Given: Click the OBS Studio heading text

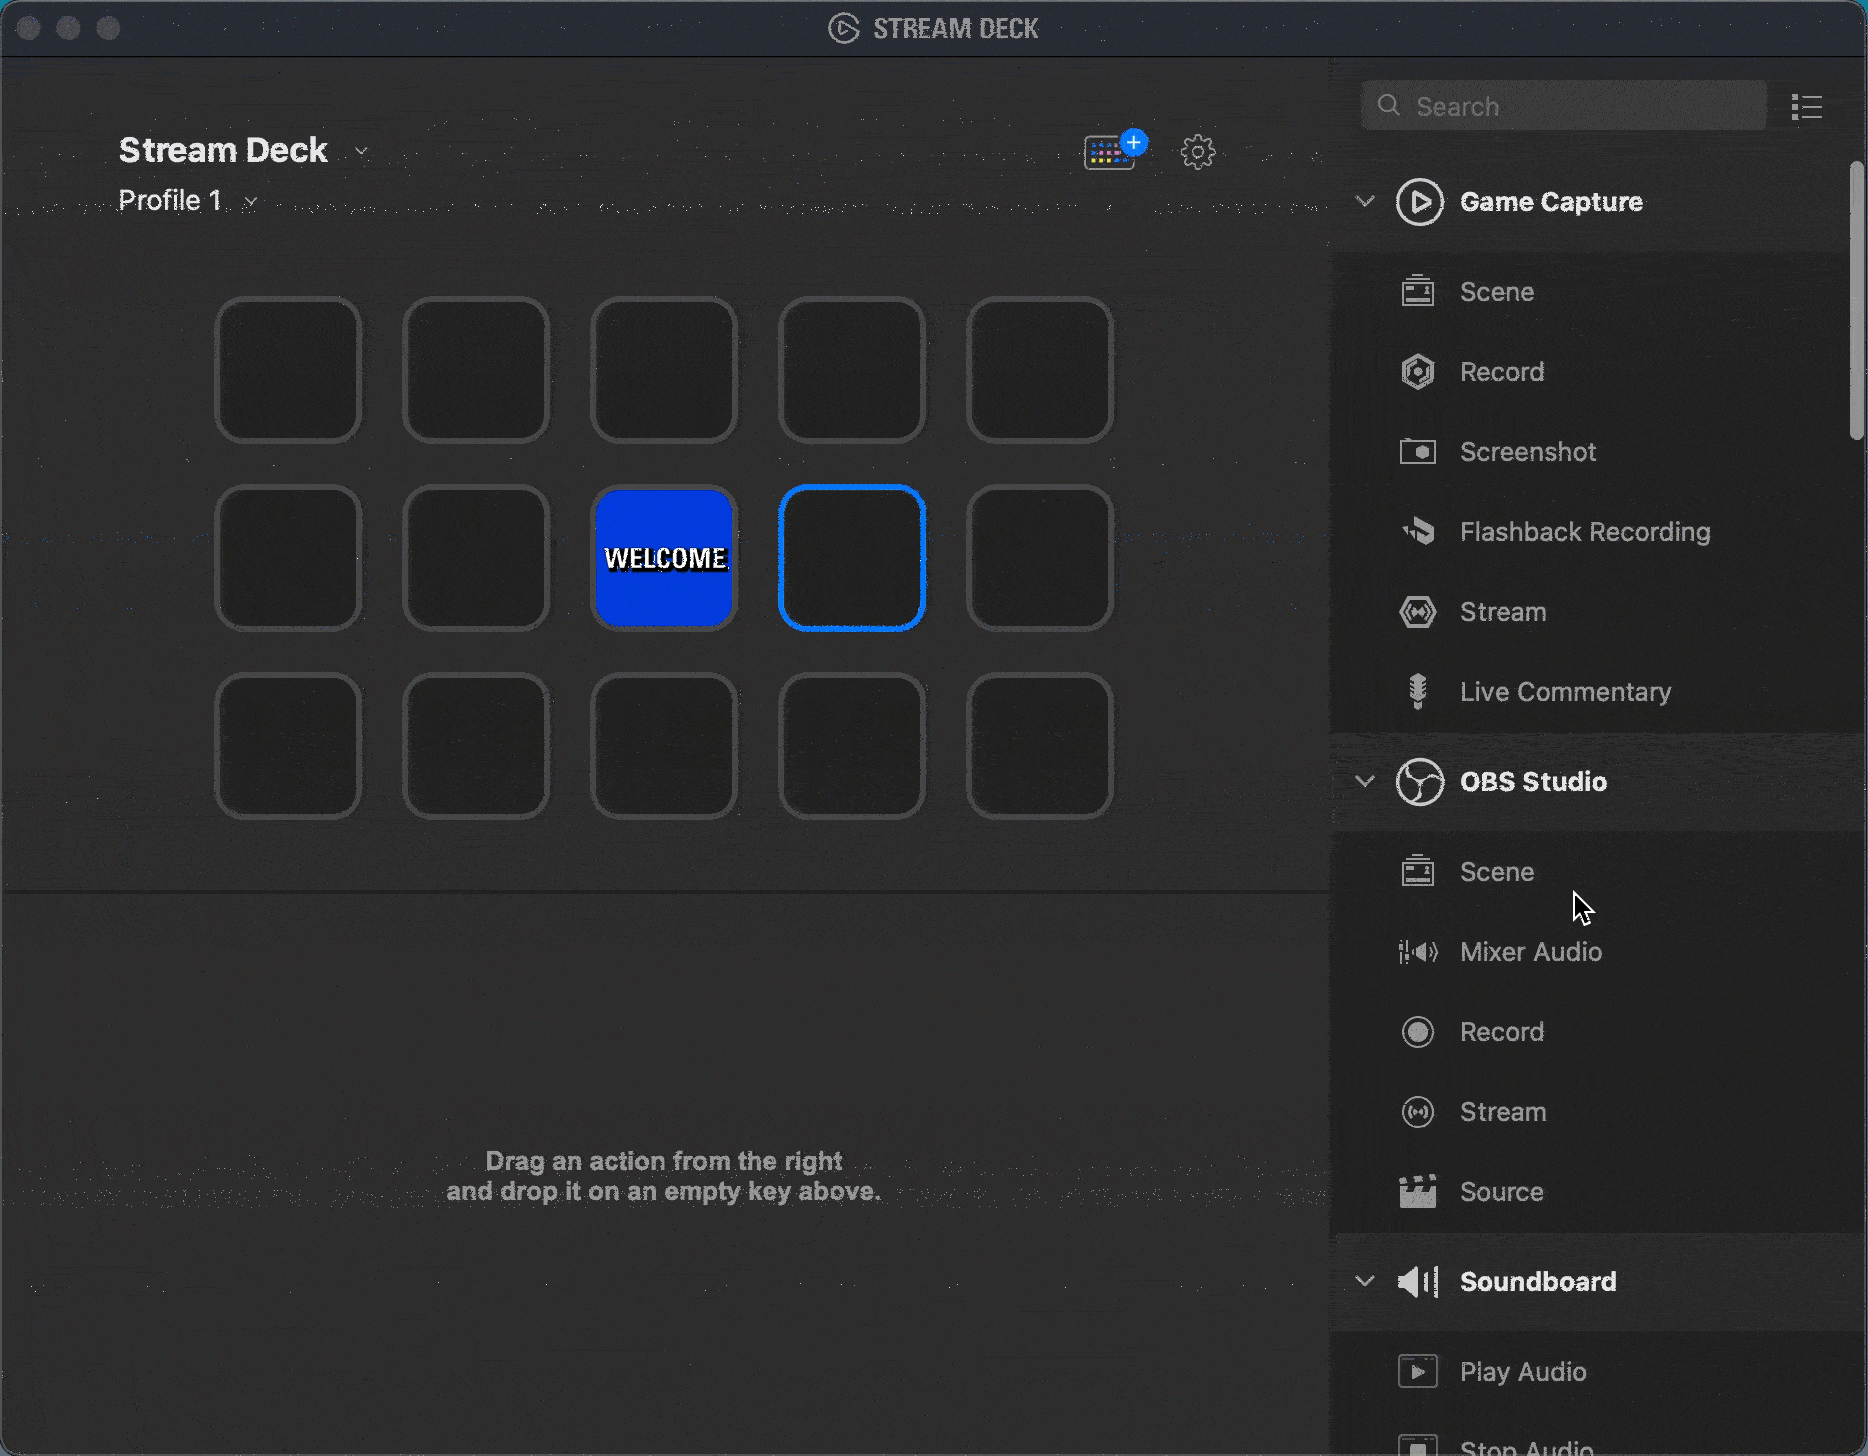Looking at the screenshot, I should click(x=1533, y=782).
